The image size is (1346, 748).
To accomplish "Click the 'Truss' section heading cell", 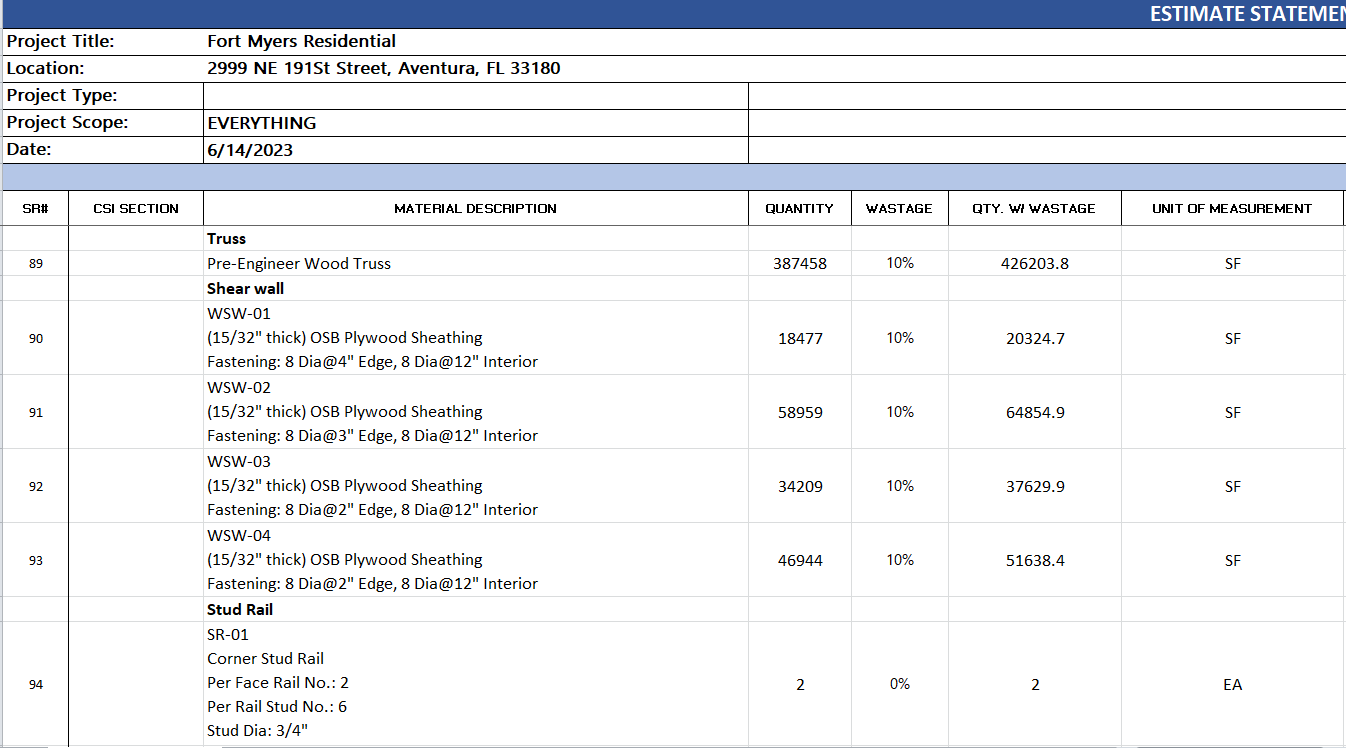I will click(476, 239).
